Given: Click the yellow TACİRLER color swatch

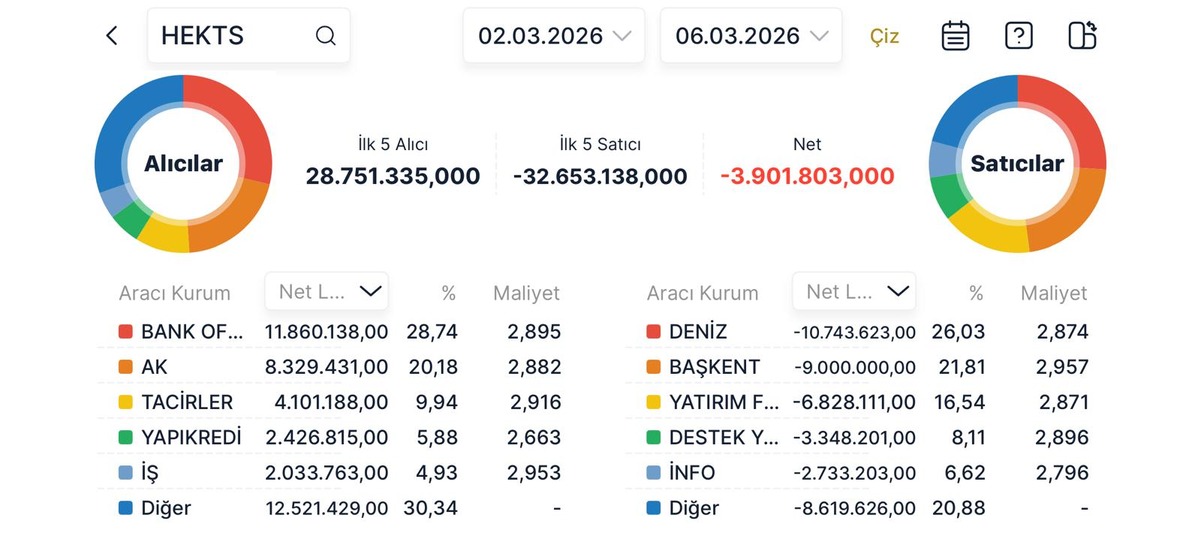Looking at the screenshot, I should click(x=125, y=402).
